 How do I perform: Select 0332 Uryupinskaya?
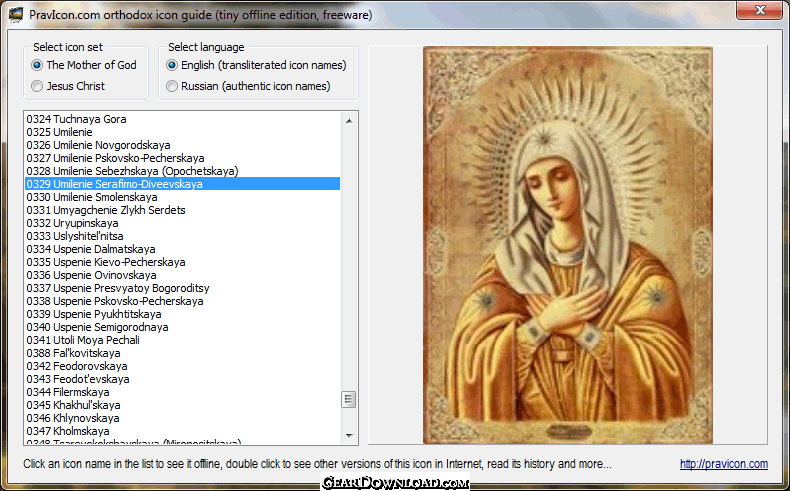183,223
